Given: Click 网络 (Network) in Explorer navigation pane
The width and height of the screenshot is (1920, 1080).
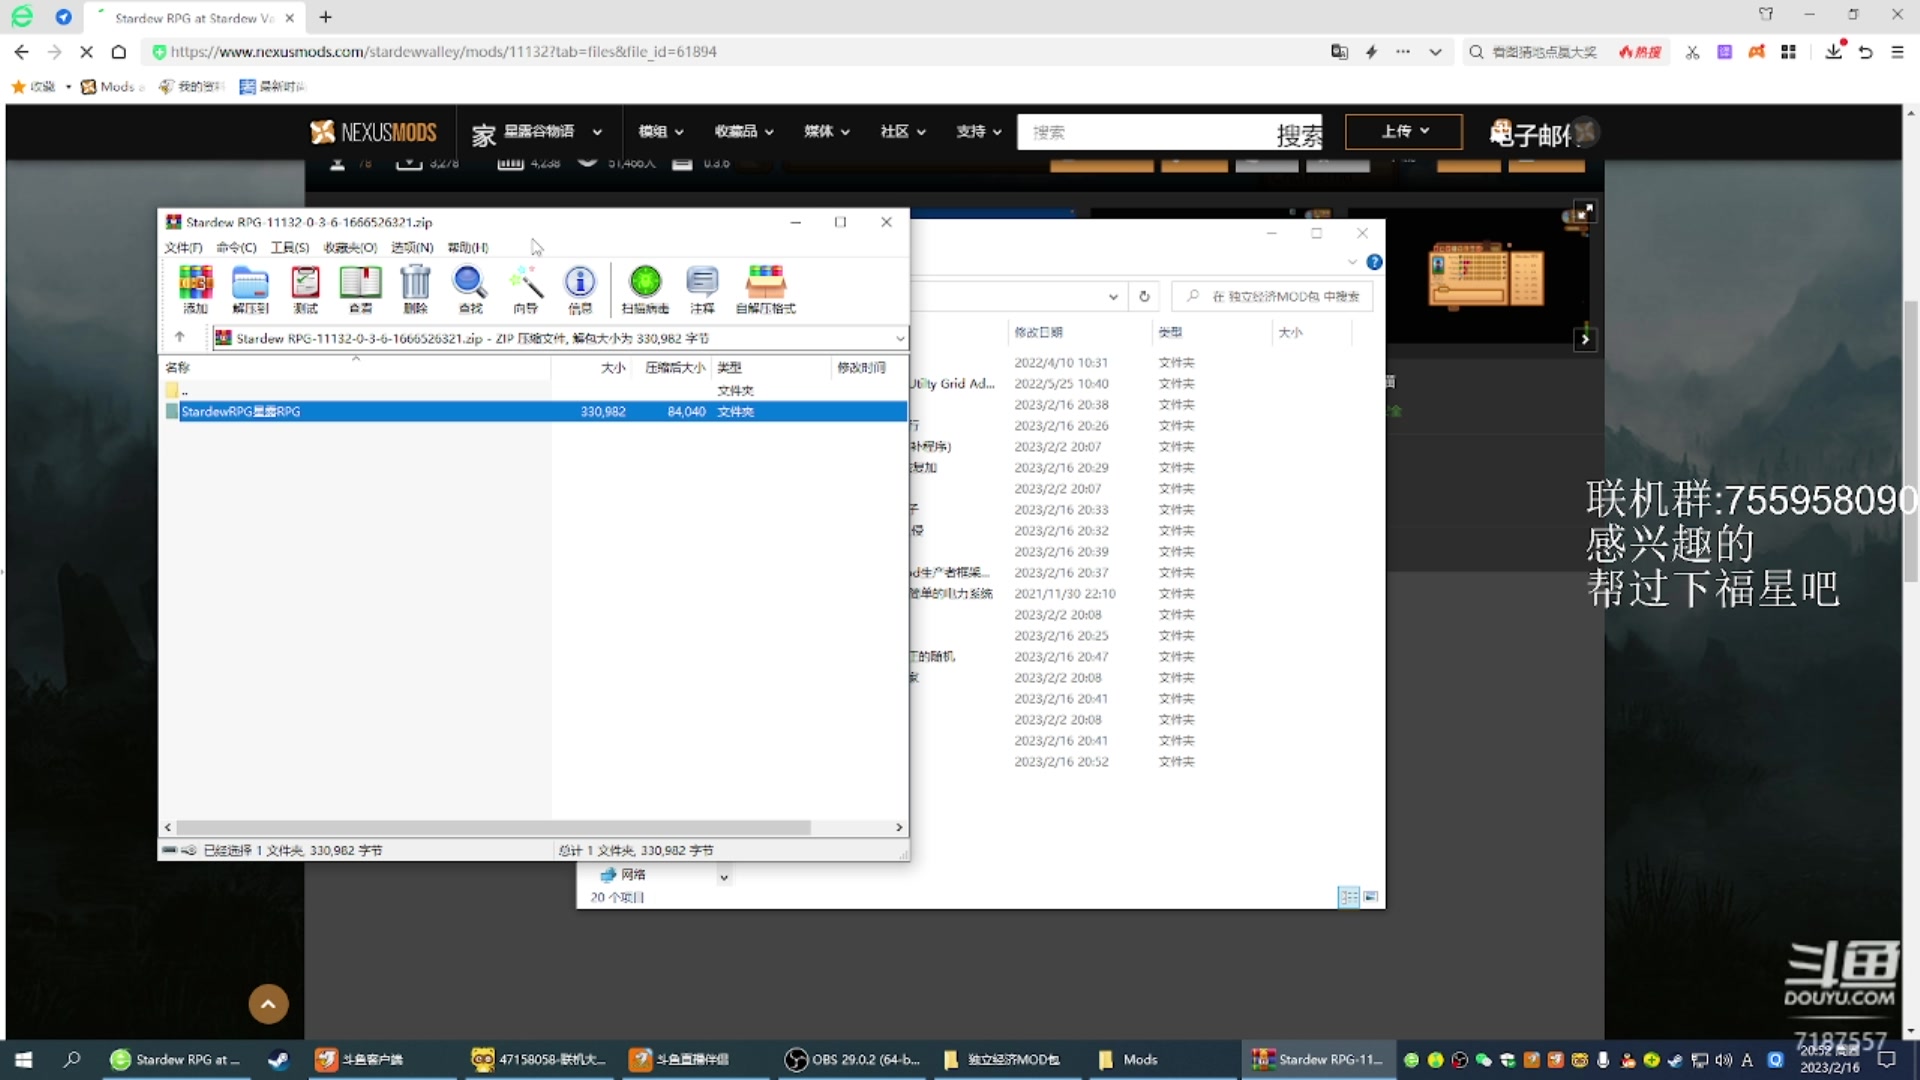Looking at the screenshot, I should (x=623, y=874).
